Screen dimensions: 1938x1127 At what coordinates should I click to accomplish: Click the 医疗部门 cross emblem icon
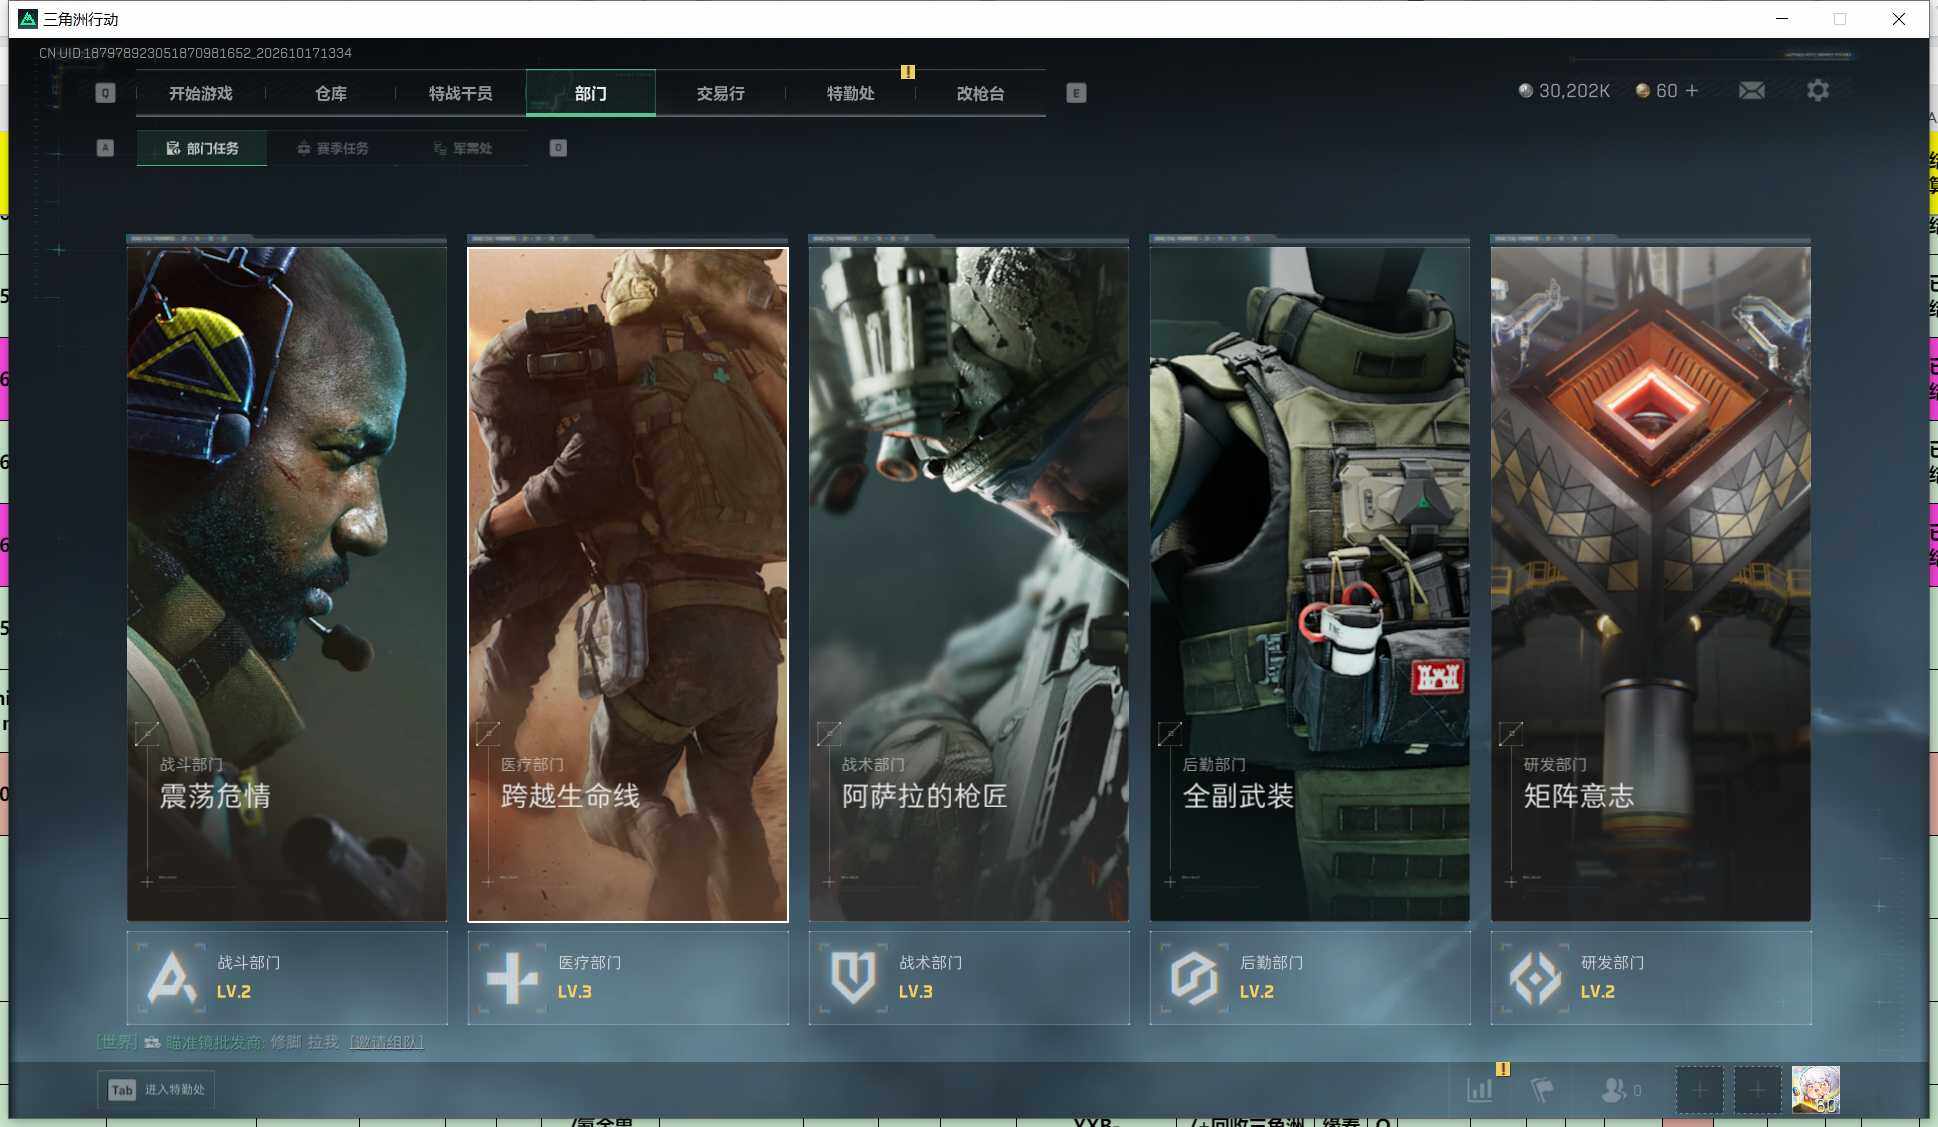tap(512, 977)
